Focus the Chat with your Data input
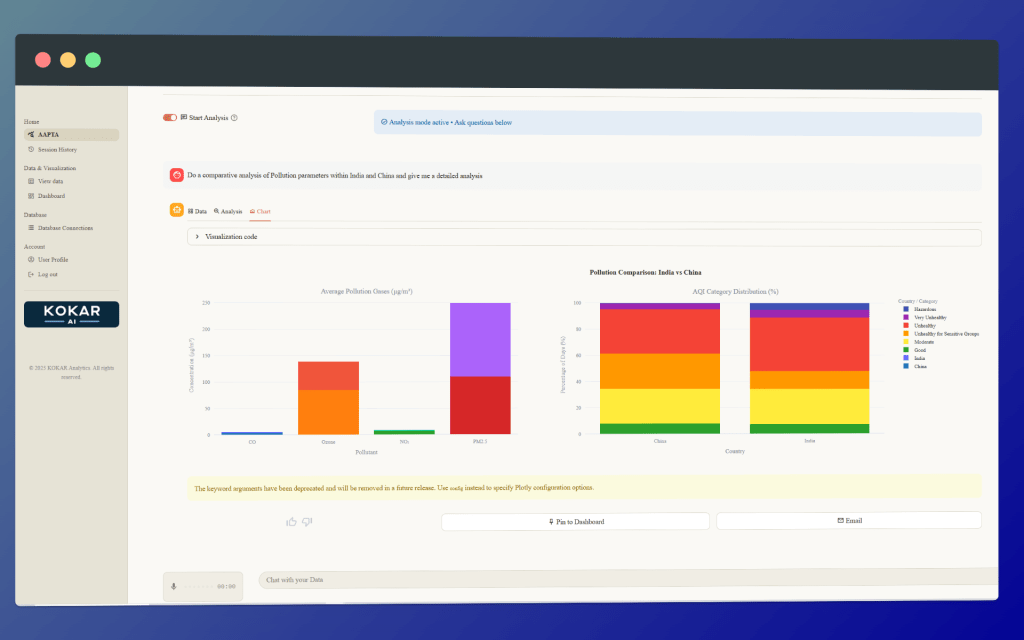This screenshot has height=640, width=1024. pos(620,579)
